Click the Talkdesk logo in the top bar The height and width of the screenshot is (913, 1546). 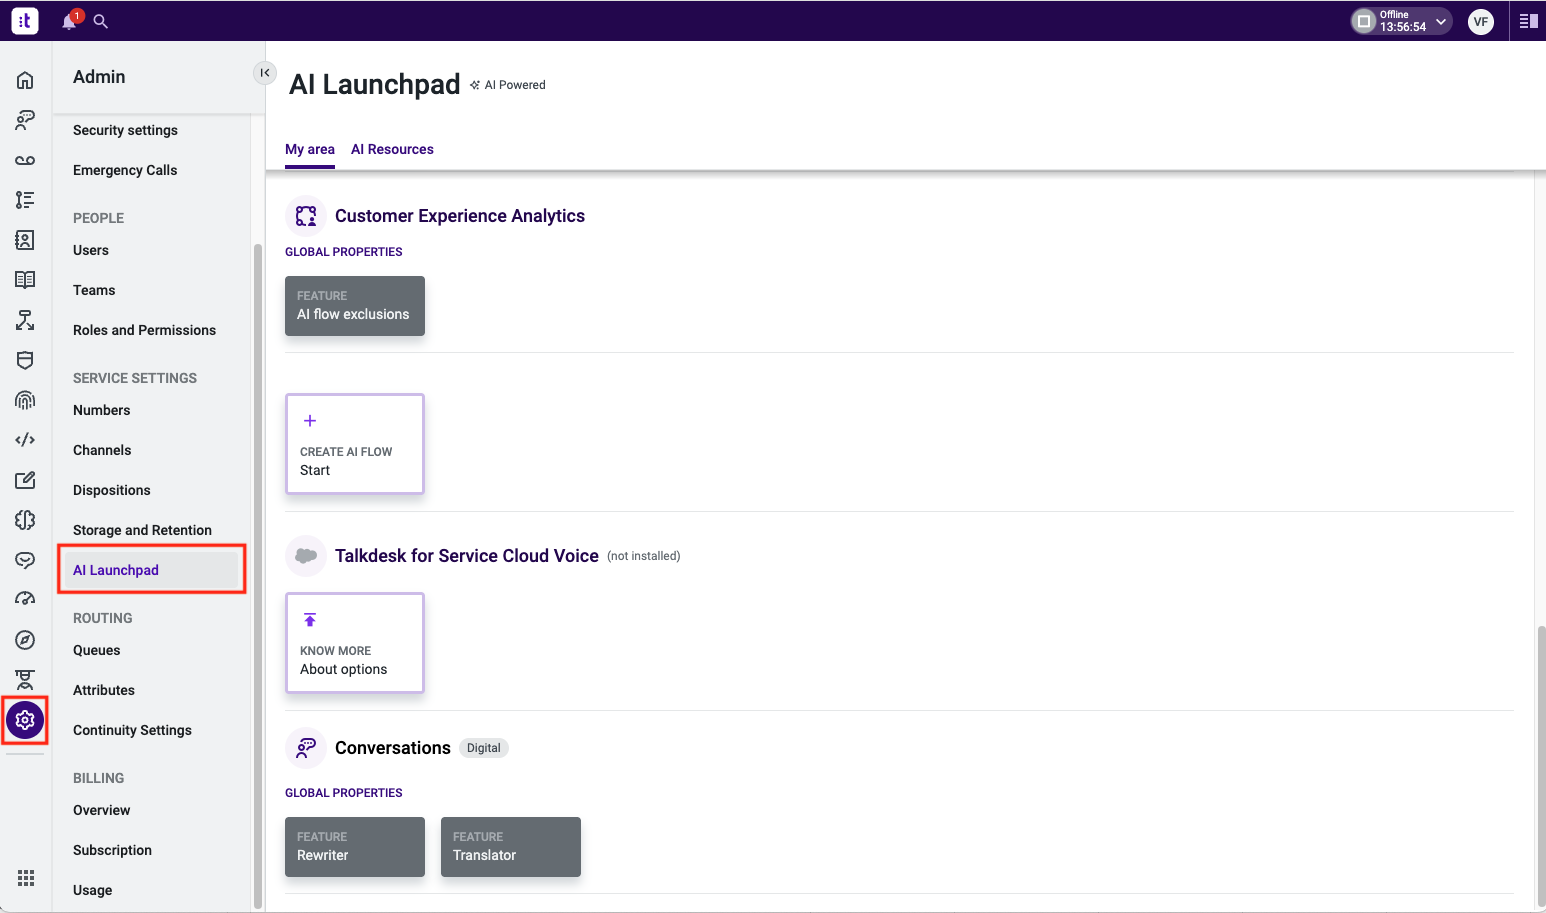coord(25,20)
